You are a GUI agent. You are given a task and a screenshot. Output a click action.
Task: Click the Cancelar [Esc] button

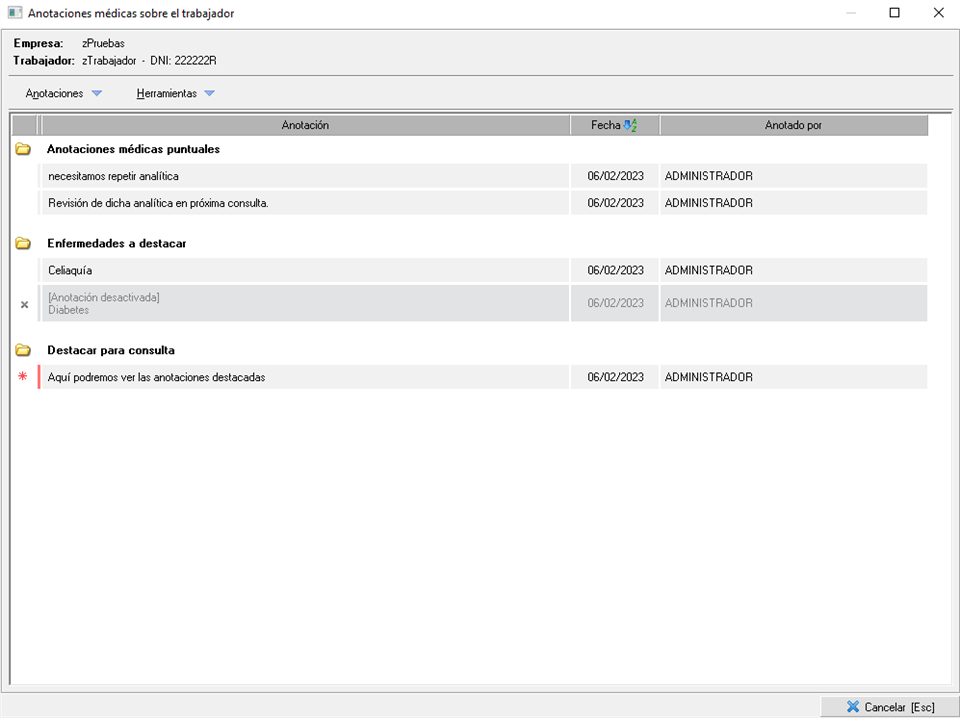point(890,707)
